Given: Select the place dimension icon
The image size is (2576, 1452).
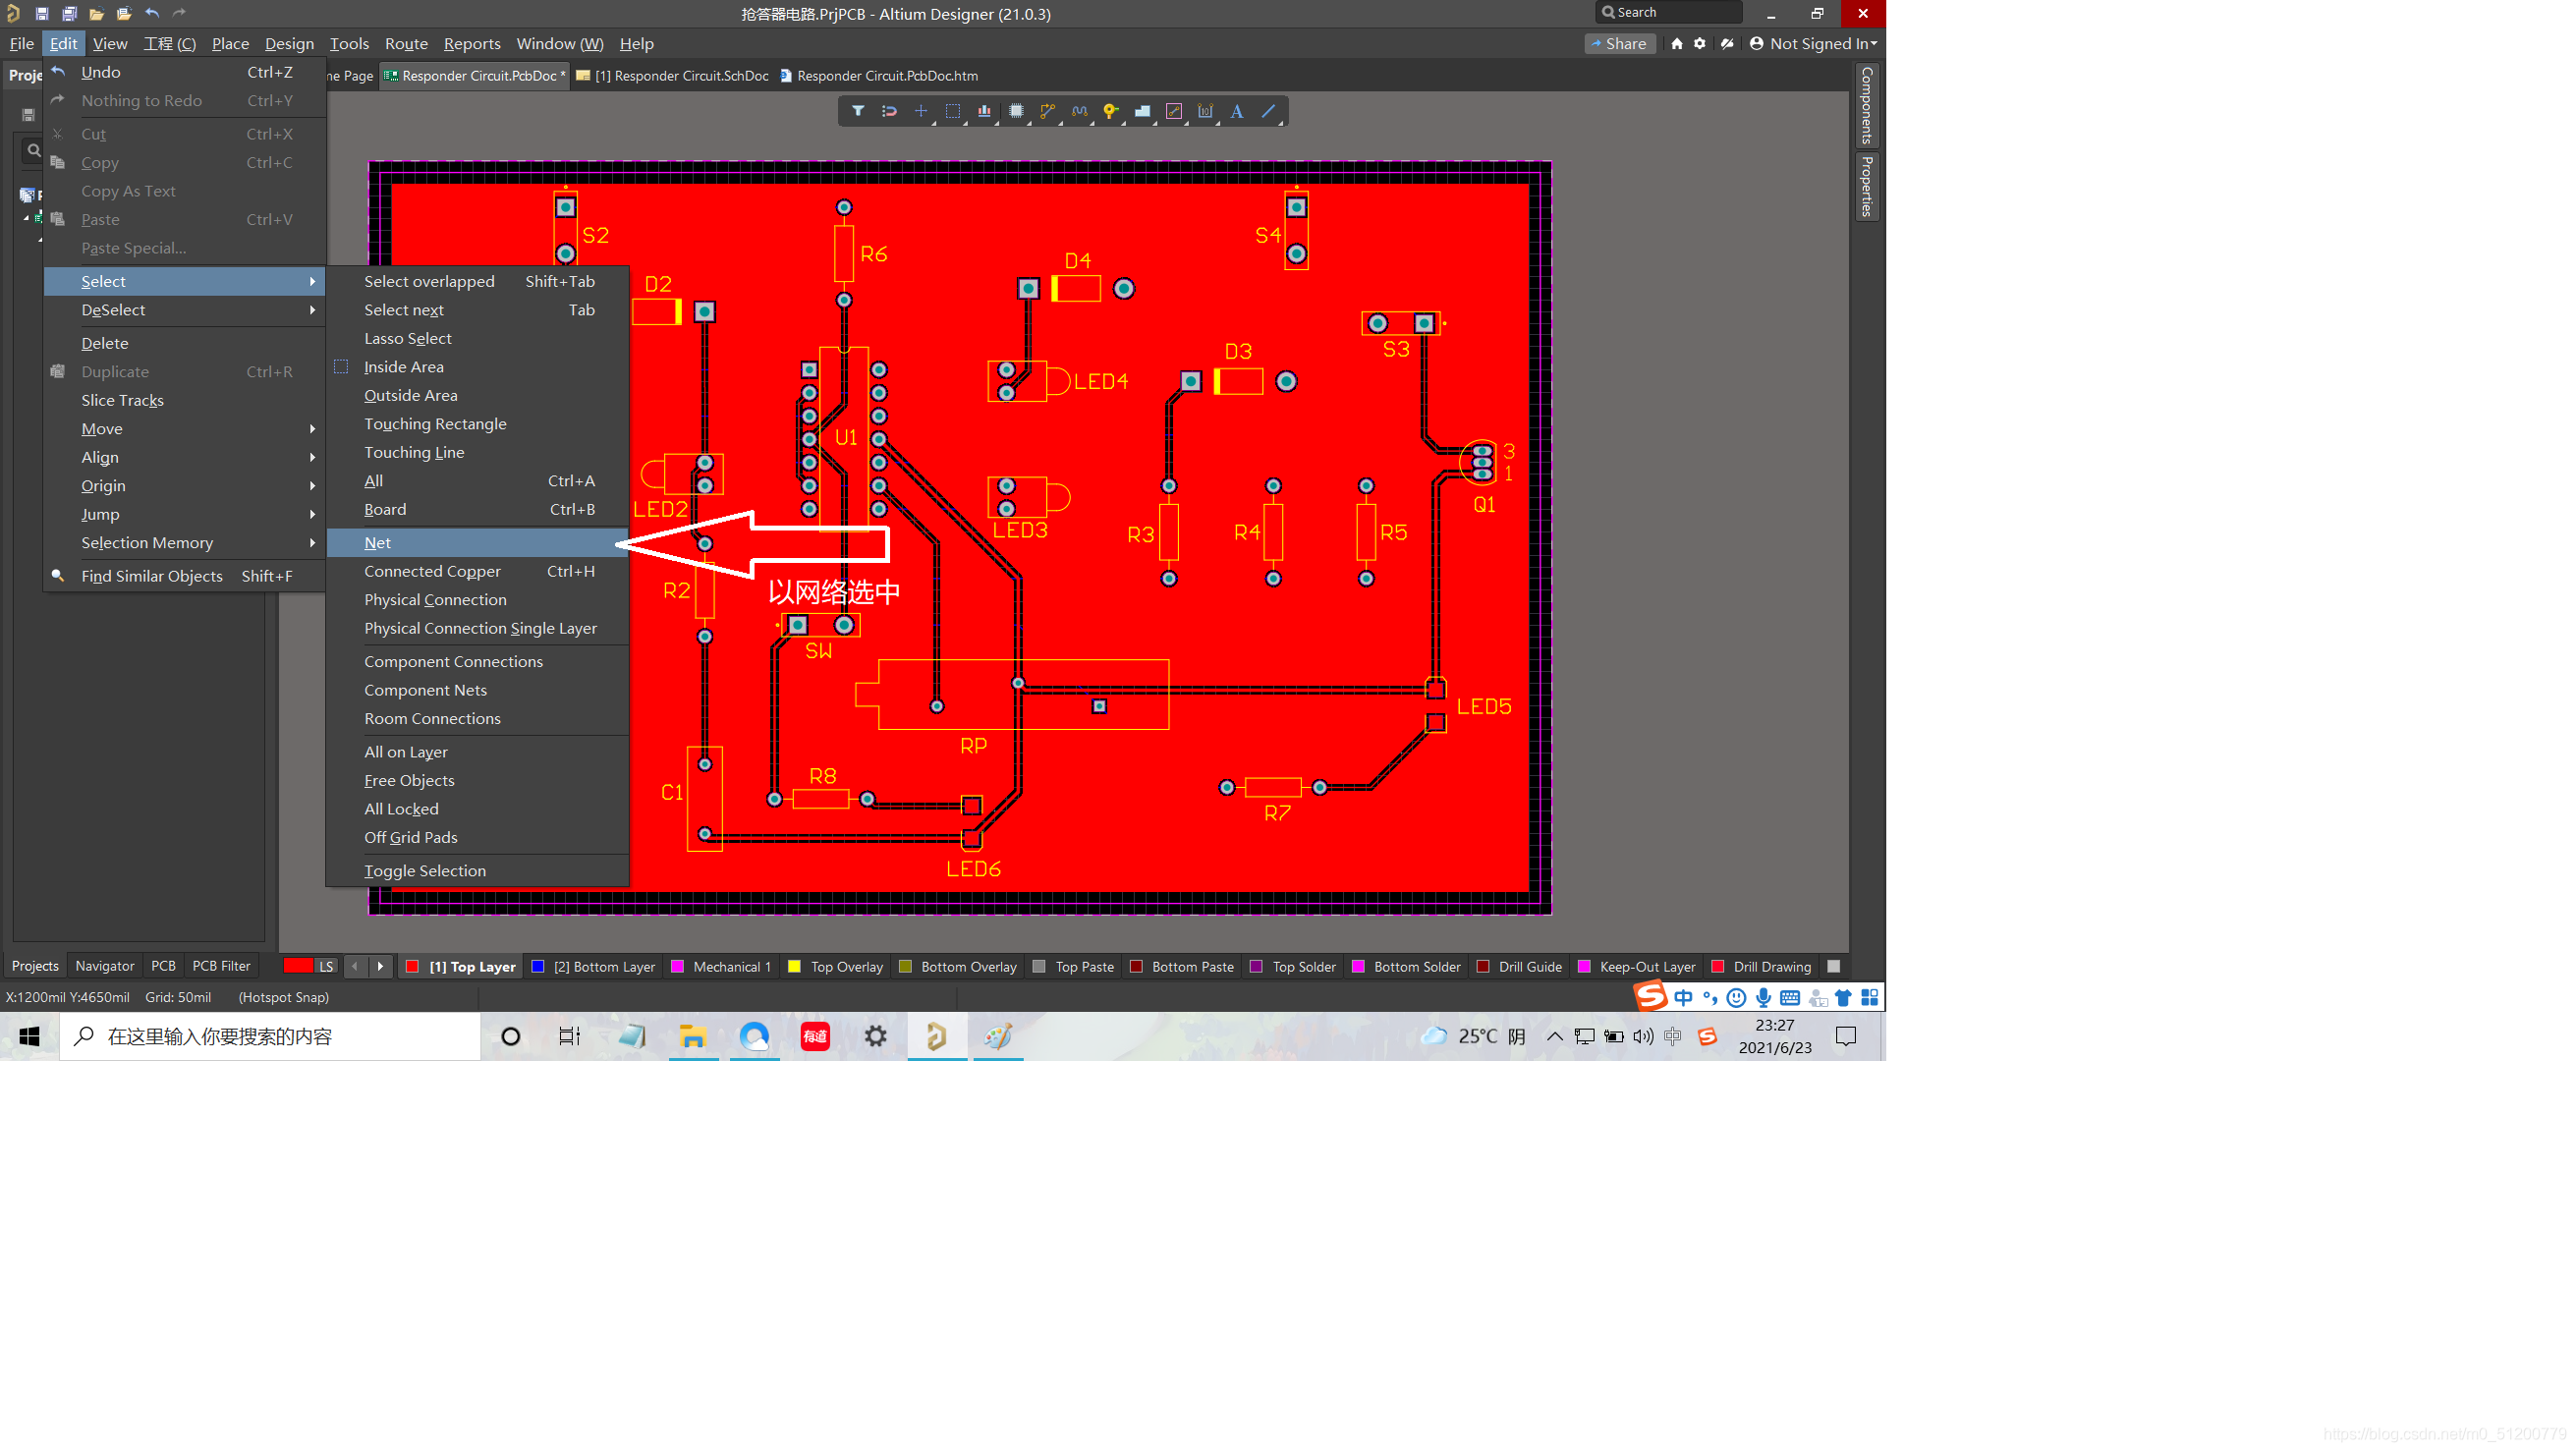Looking at the screenshot, I should (x=1205, y=111).
